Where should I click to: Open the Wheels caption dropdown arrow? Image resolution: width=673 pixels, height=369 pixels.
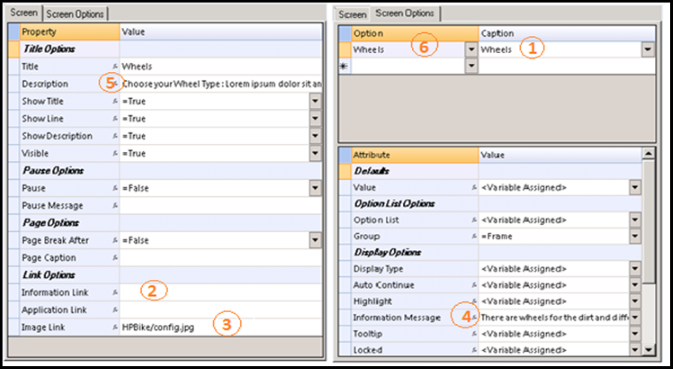tap(648, 50)
